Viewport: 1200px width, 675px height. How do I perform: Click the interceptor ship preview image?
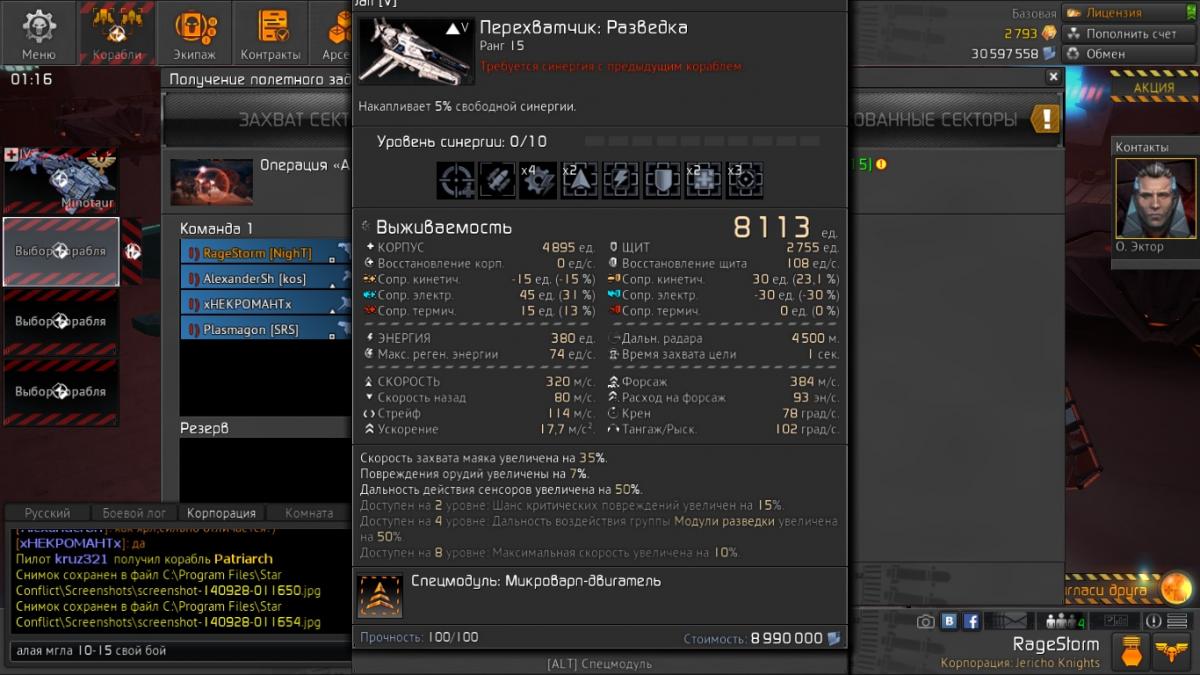tap(415, 51)
